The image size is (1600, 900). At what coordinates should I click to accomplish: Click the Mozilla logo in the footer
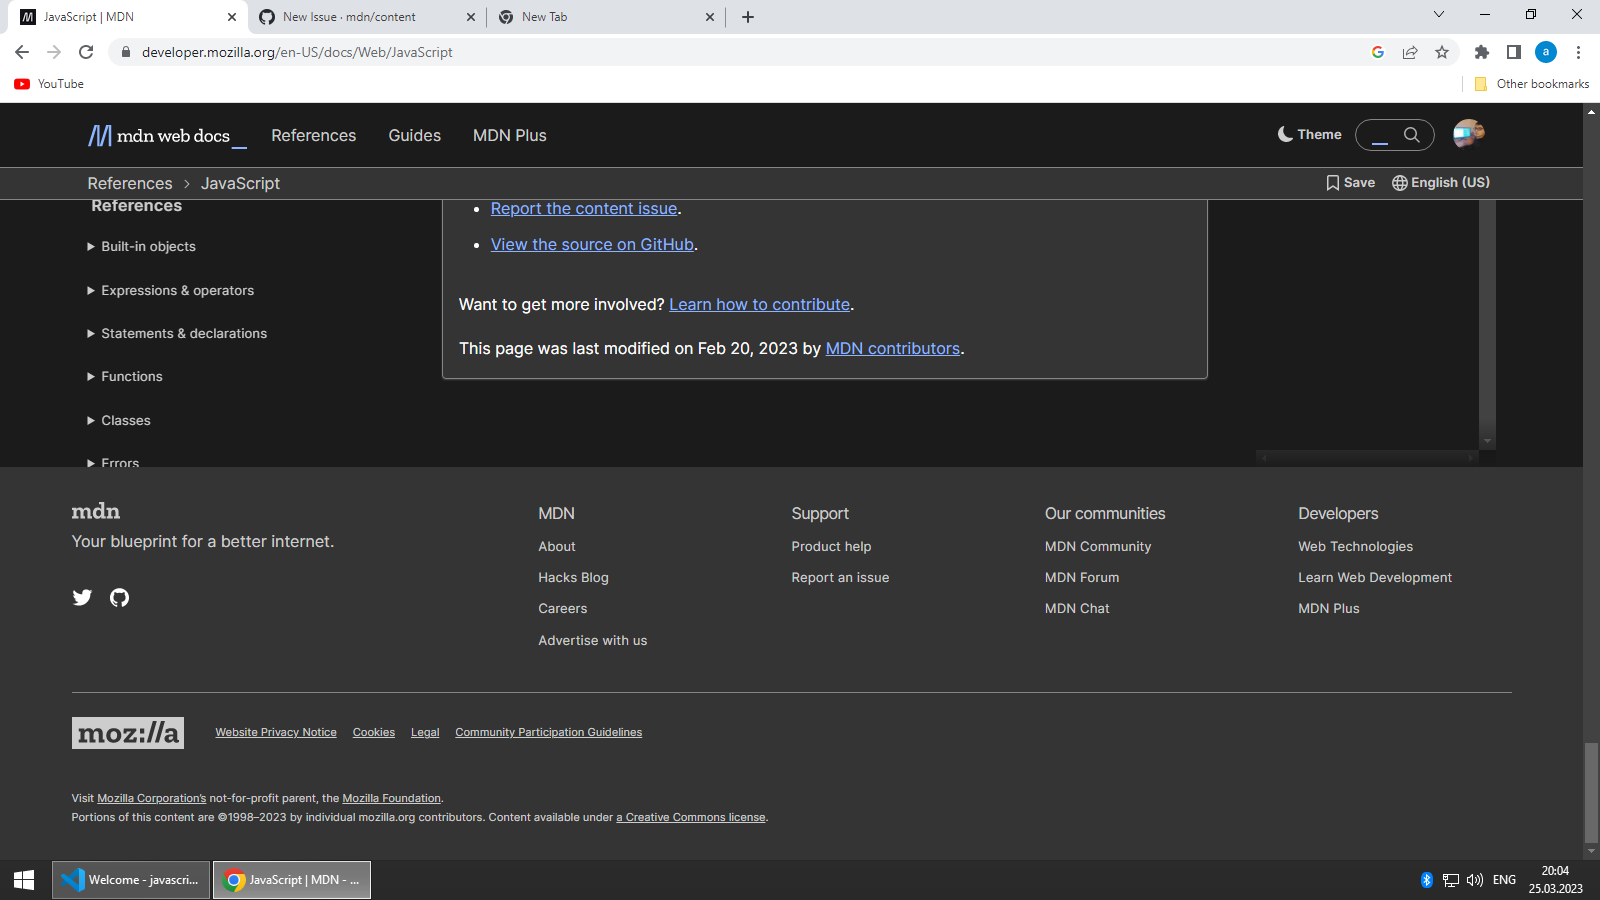(127, 732)
